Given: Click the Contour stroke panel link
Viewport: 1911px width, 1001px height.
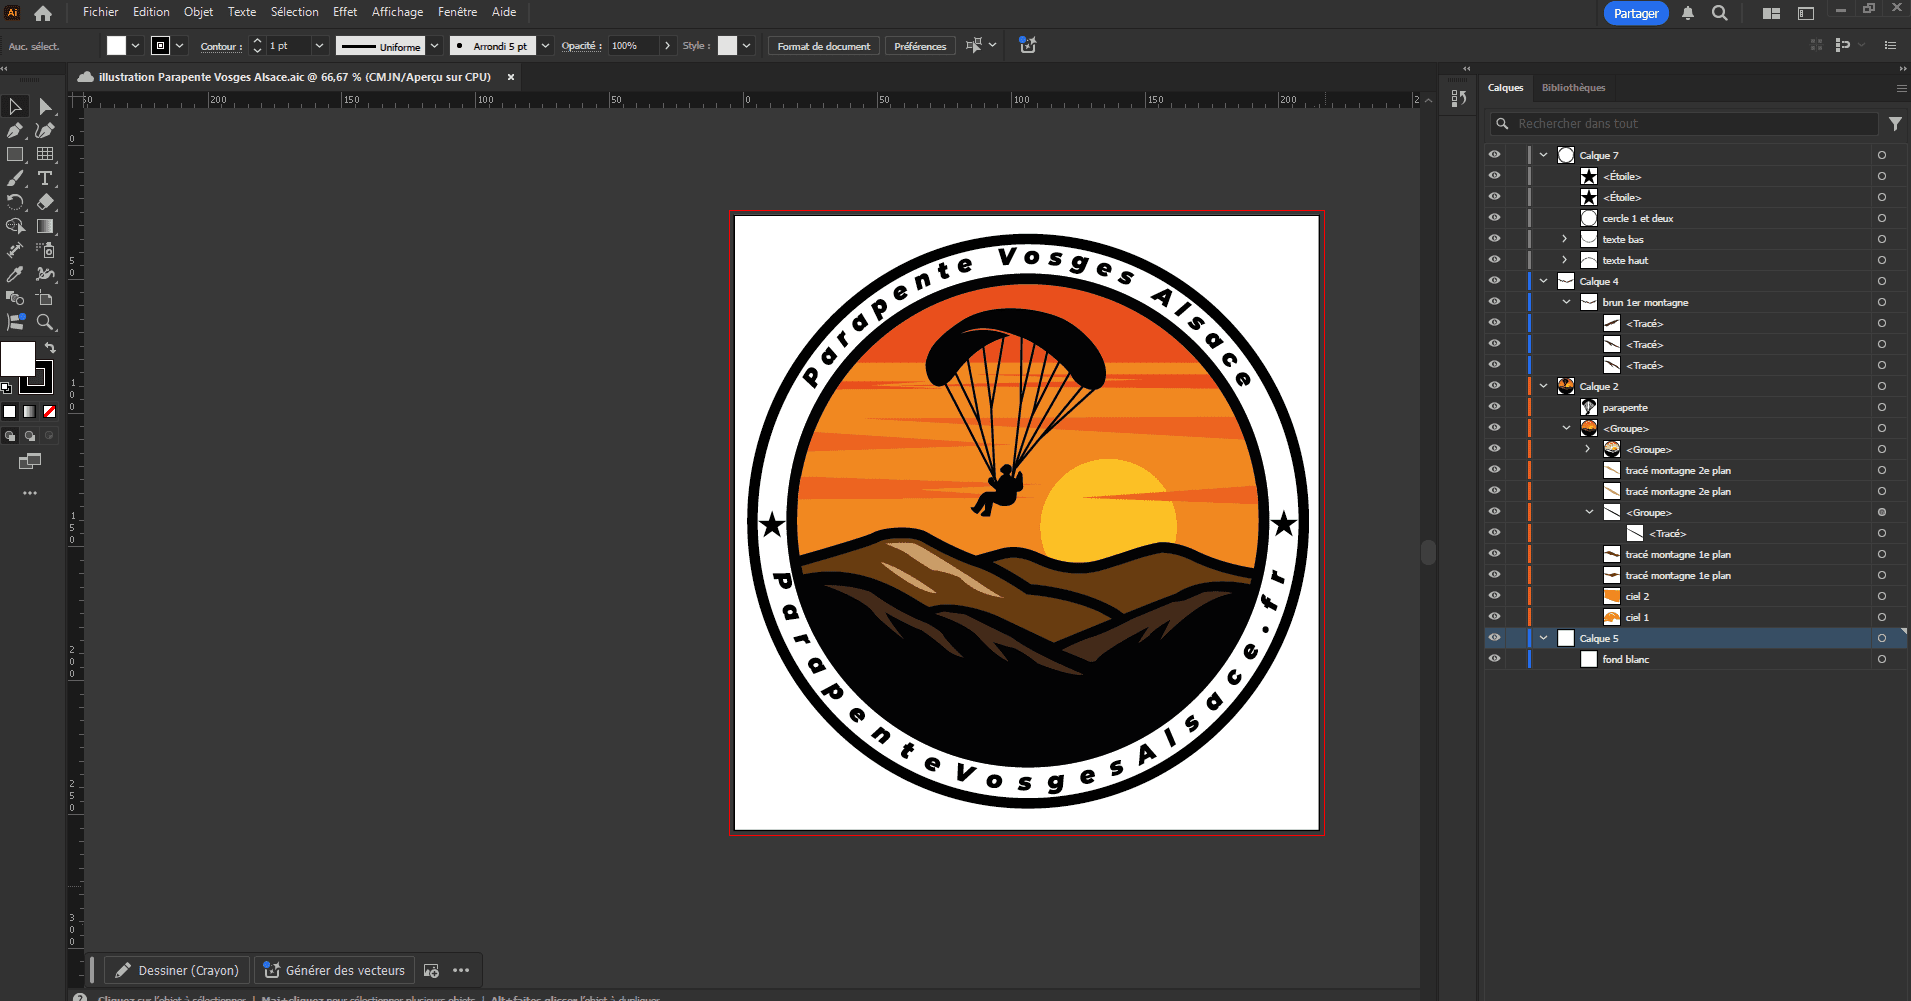Looking at the screenshot, I should (x=219, y=46).
